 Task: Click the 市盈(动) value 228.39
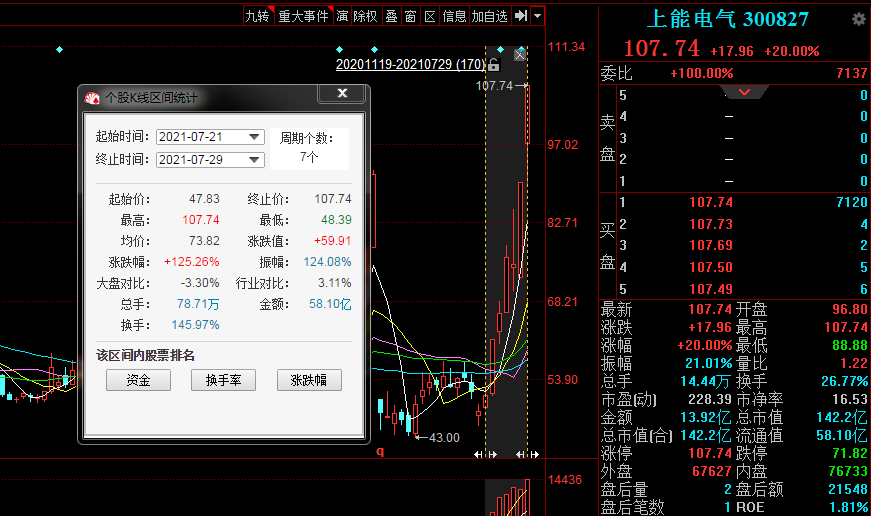tap(710, 399)
